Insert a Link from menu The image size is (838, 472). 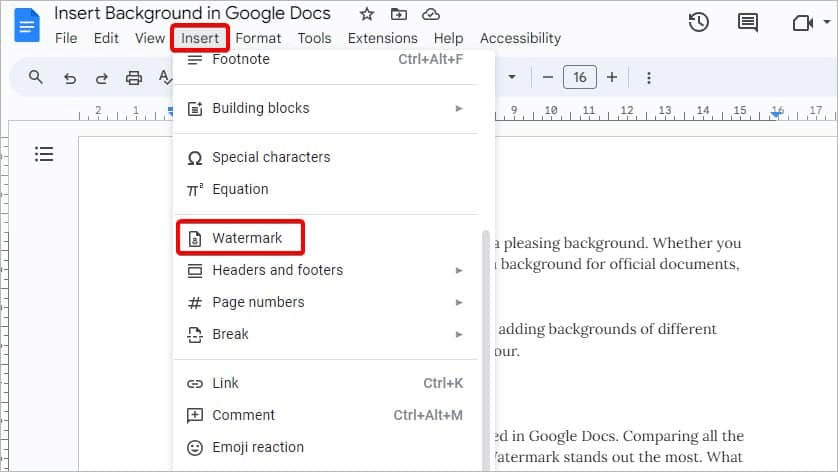tap(326, 384)
